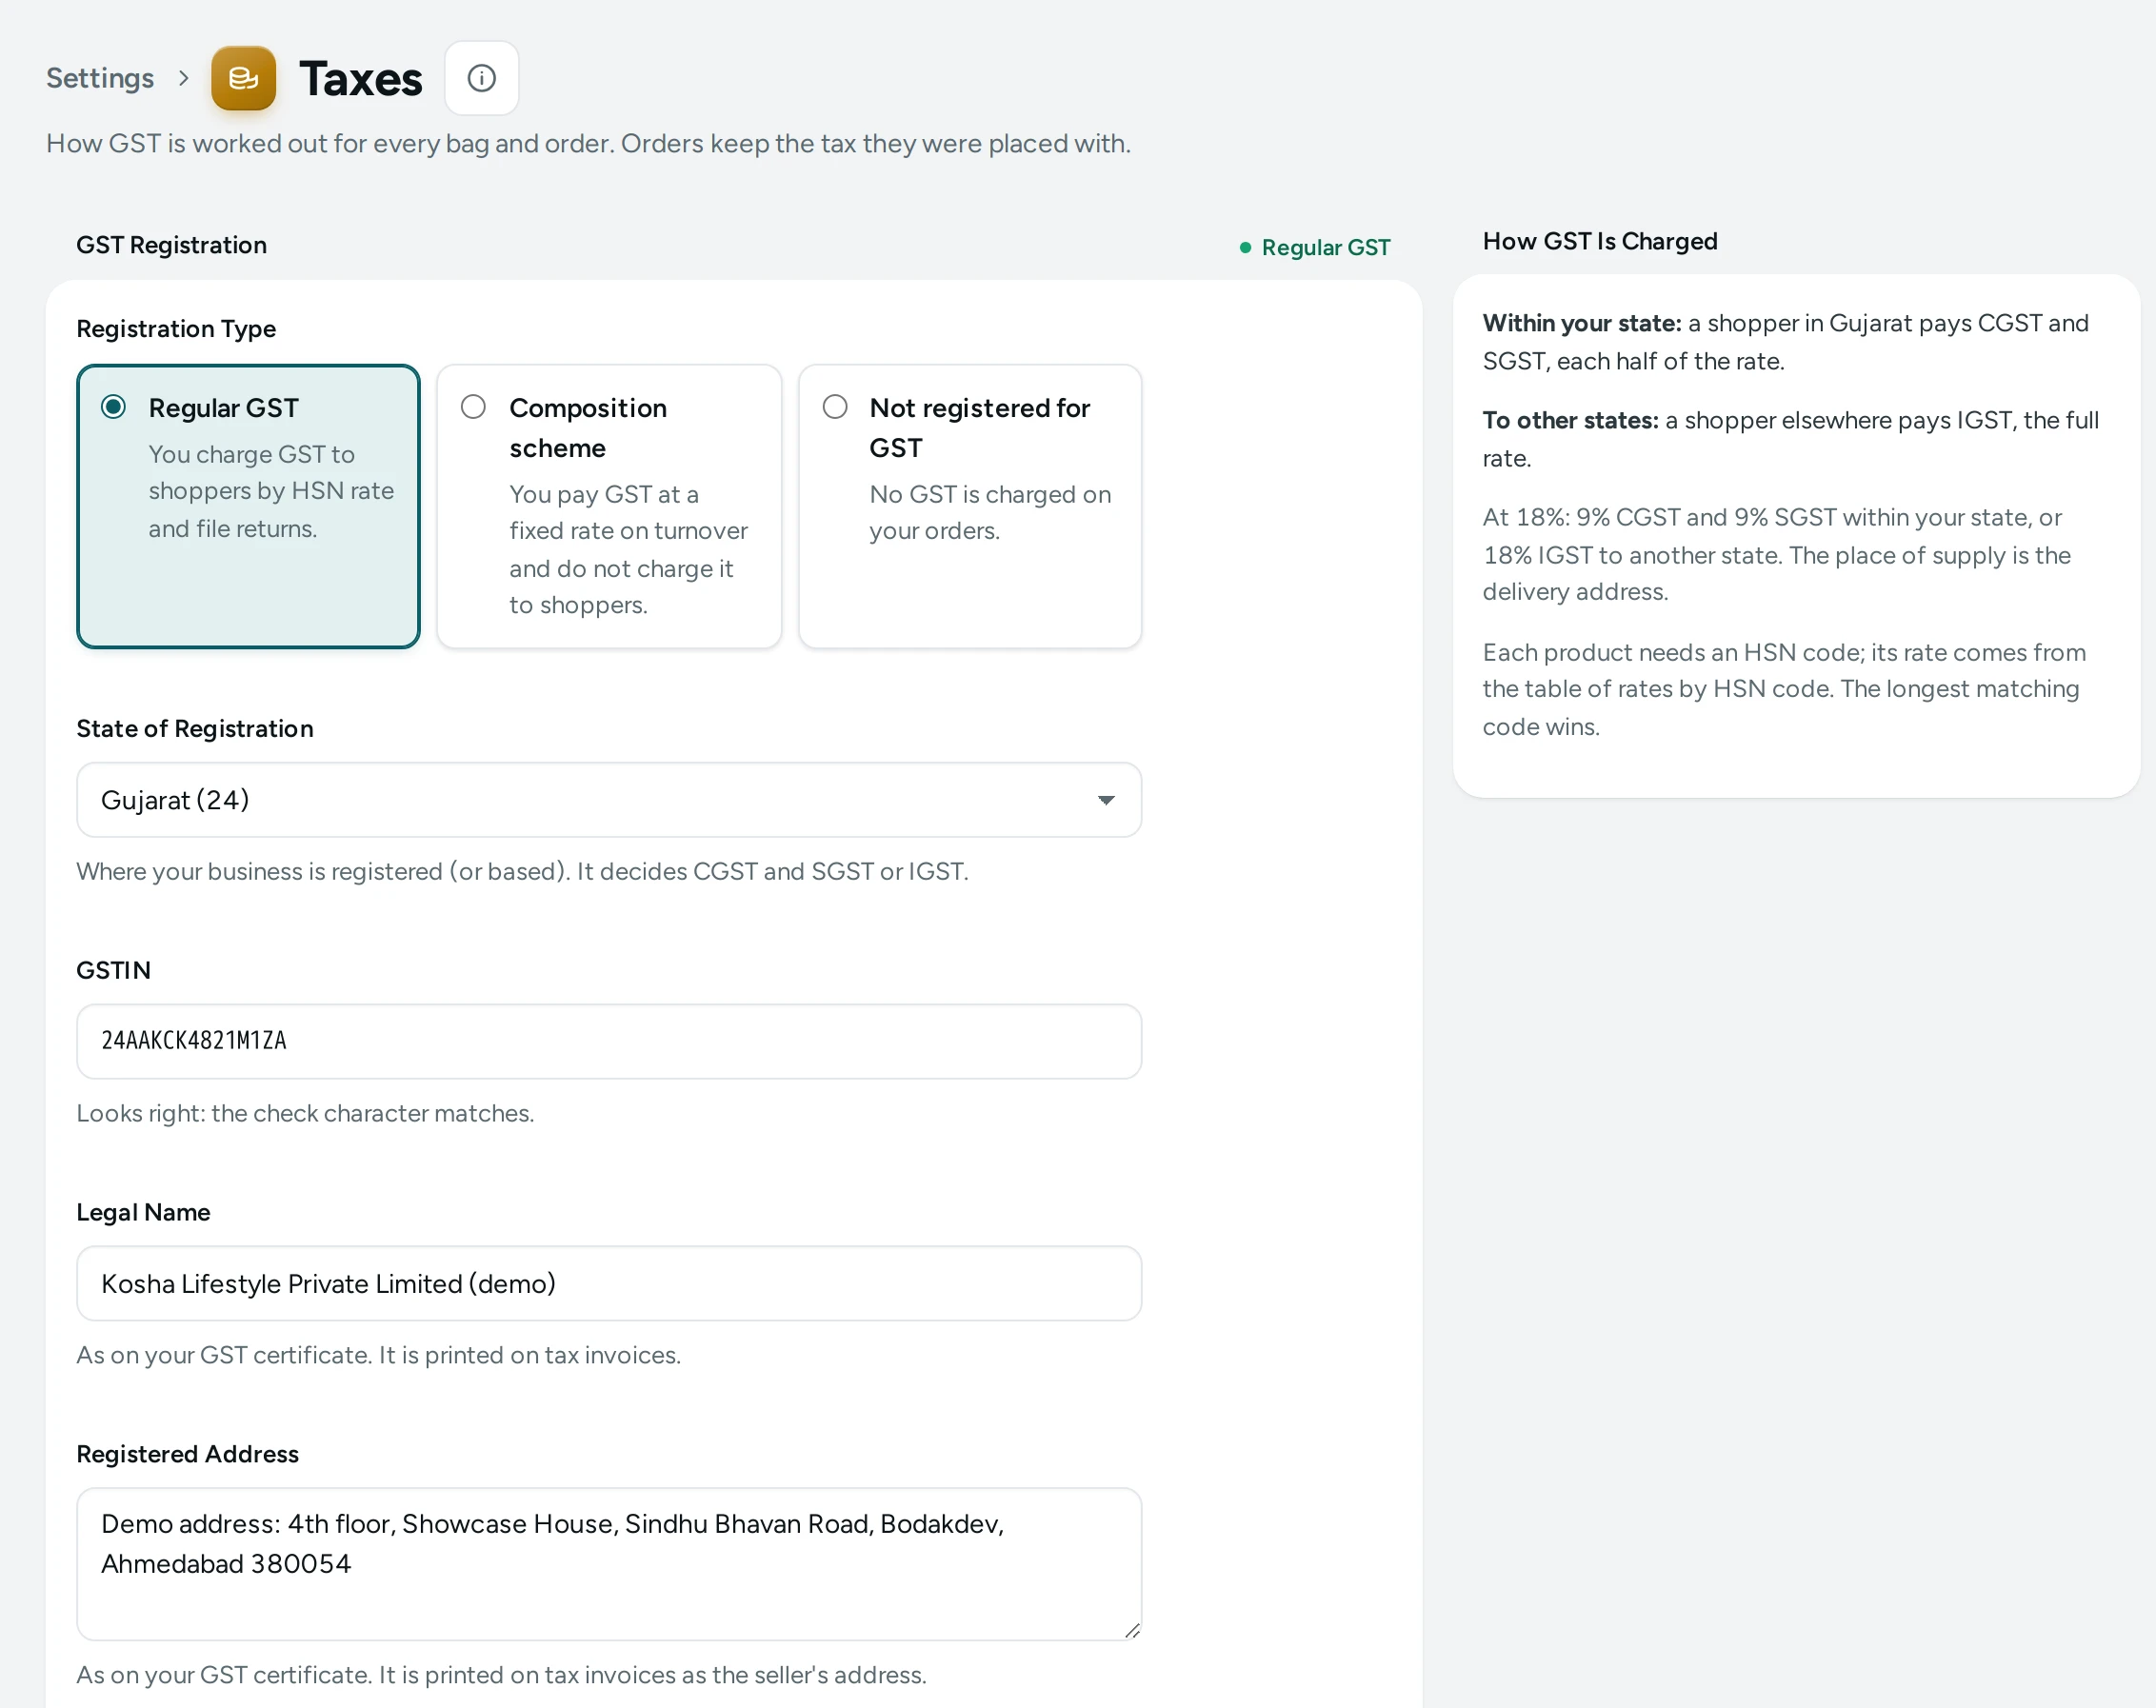Click the 'Where your business is registered' hint

[522, 871]
